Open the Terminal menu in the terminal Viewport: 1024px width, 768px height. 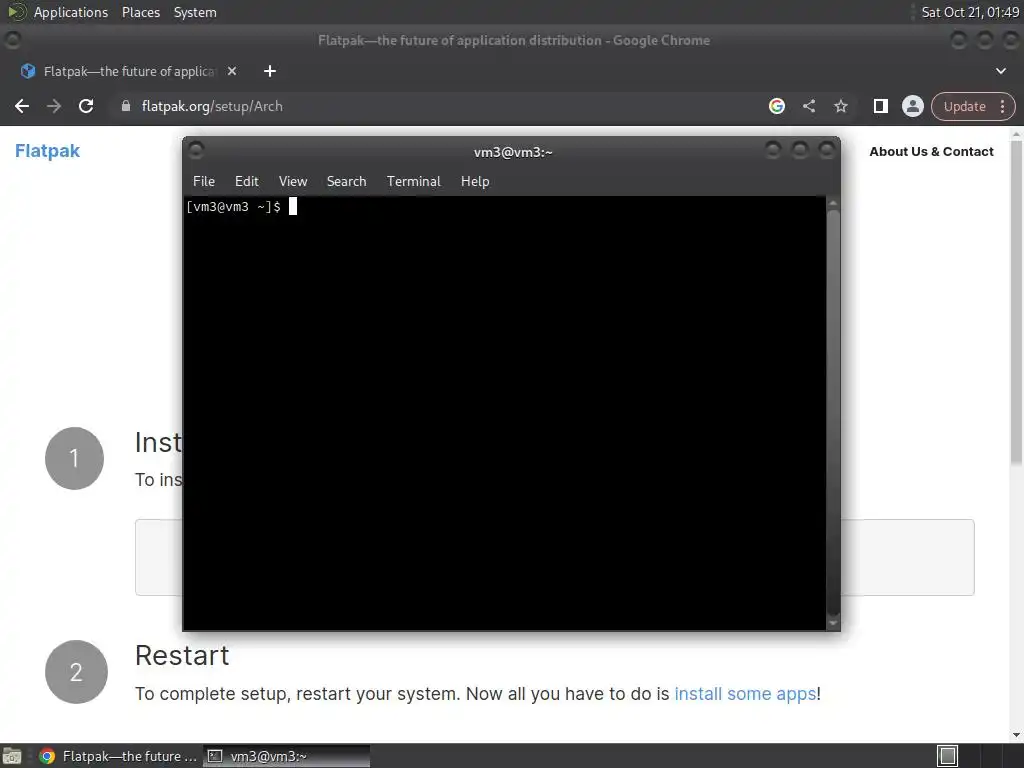(x=413, y=182)
